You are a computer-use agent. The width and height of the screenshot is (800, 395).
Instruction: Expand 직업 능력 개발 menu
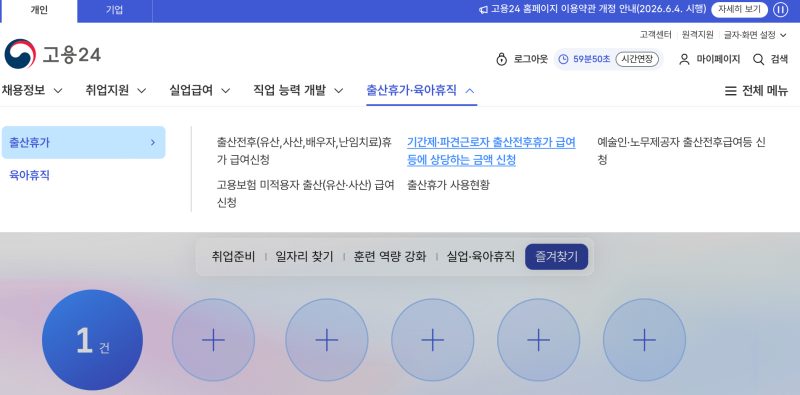click(x=298, y=91)
